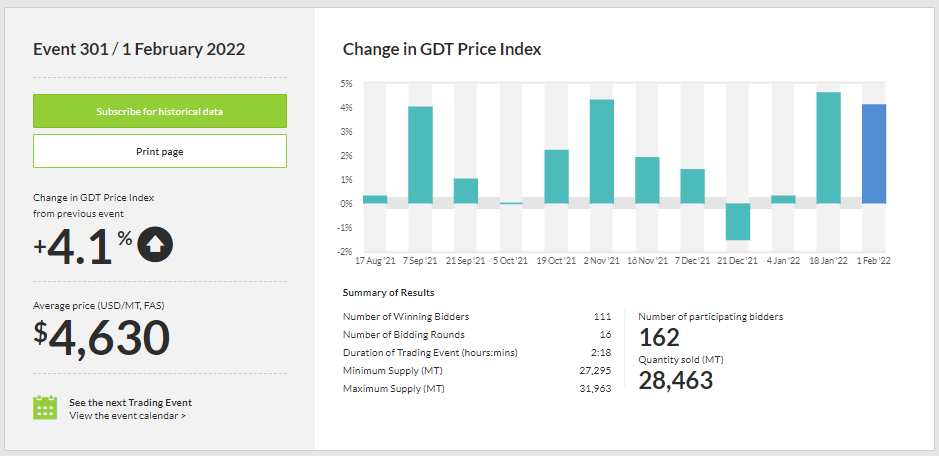Screen dimensions: 939x456
Task: Click the $4,630 average price figure
Action: click(101, 338)
